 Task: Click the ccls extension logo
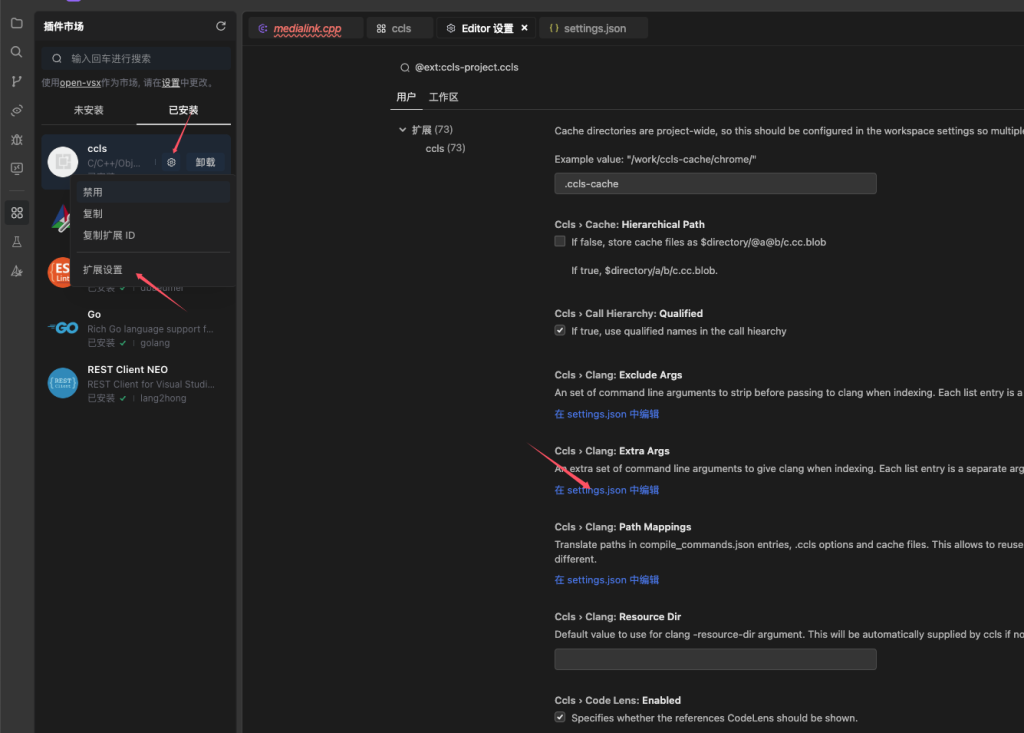63,161
